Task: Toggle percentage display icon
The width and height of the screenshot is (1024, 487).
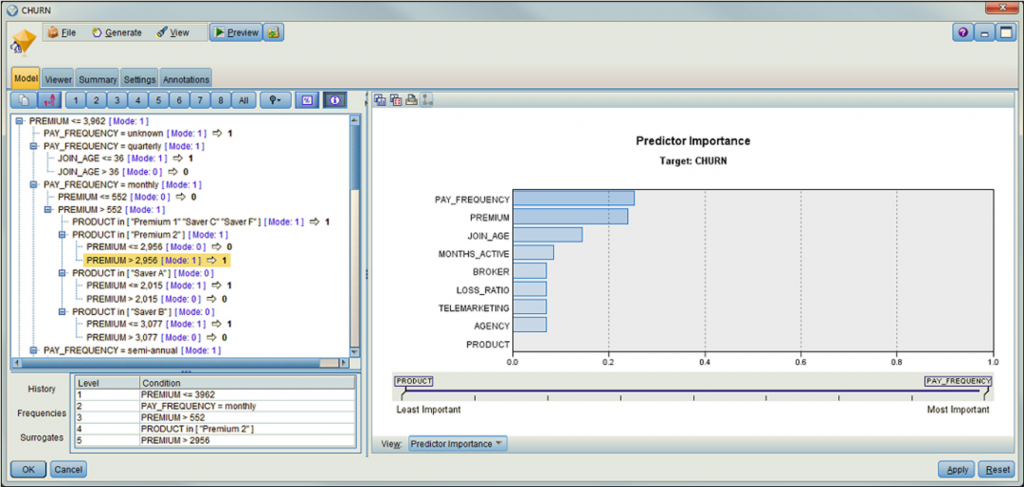Action: coord(308,101)
